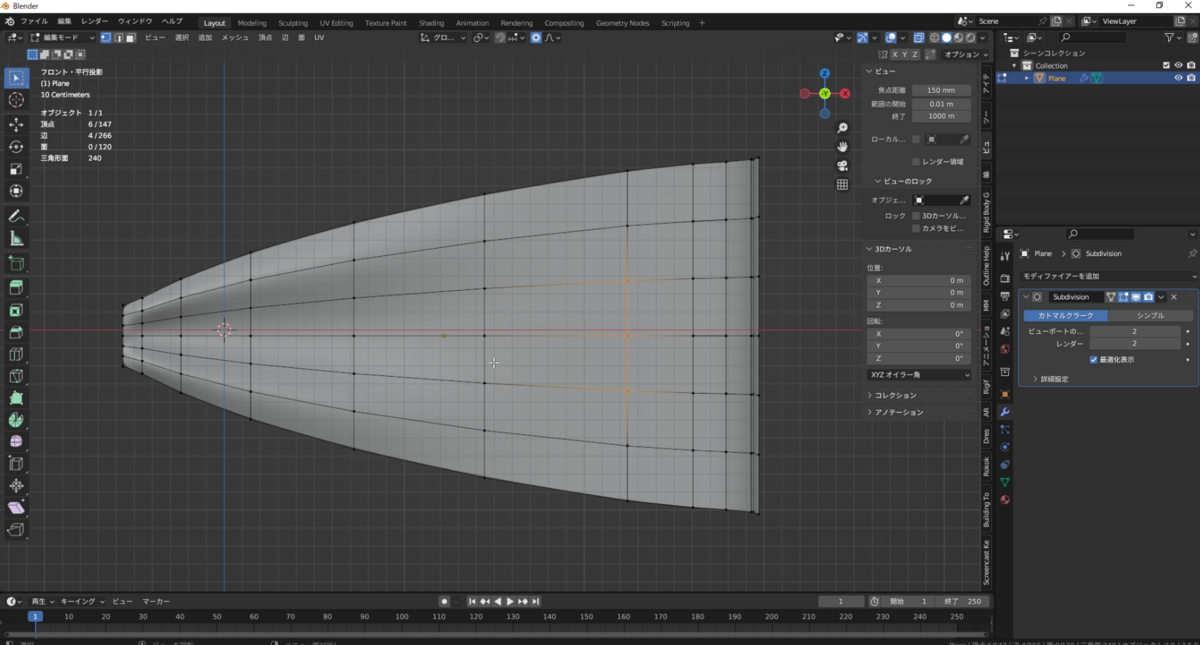The height and width of the screenshot is (645, 1200).
Task: Enable vertex select mode
Action: (106, 38)
